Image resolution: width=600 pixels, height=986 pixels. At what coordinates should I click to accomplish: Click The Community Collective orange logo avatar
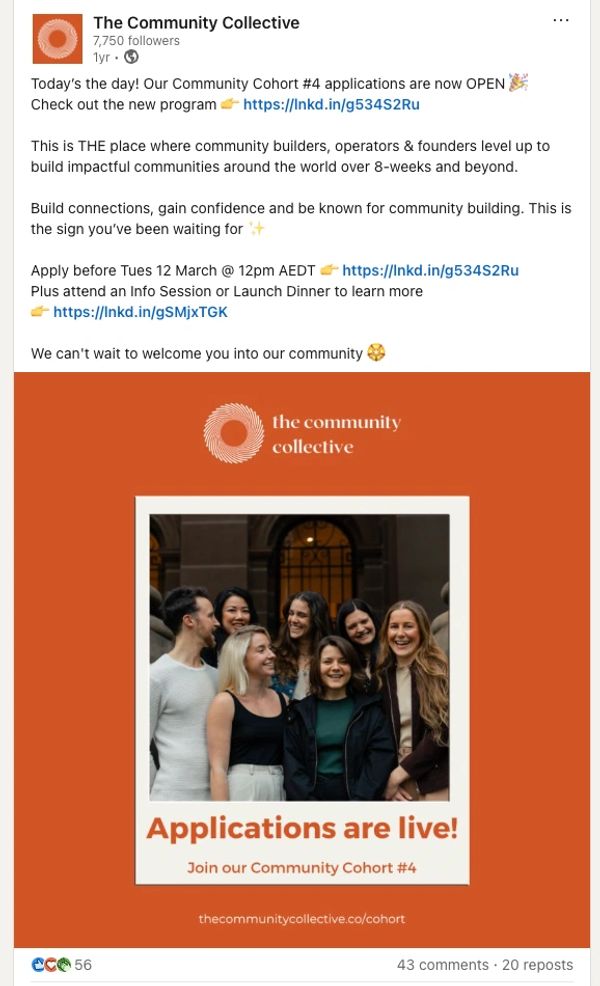[x=57, y=39]
